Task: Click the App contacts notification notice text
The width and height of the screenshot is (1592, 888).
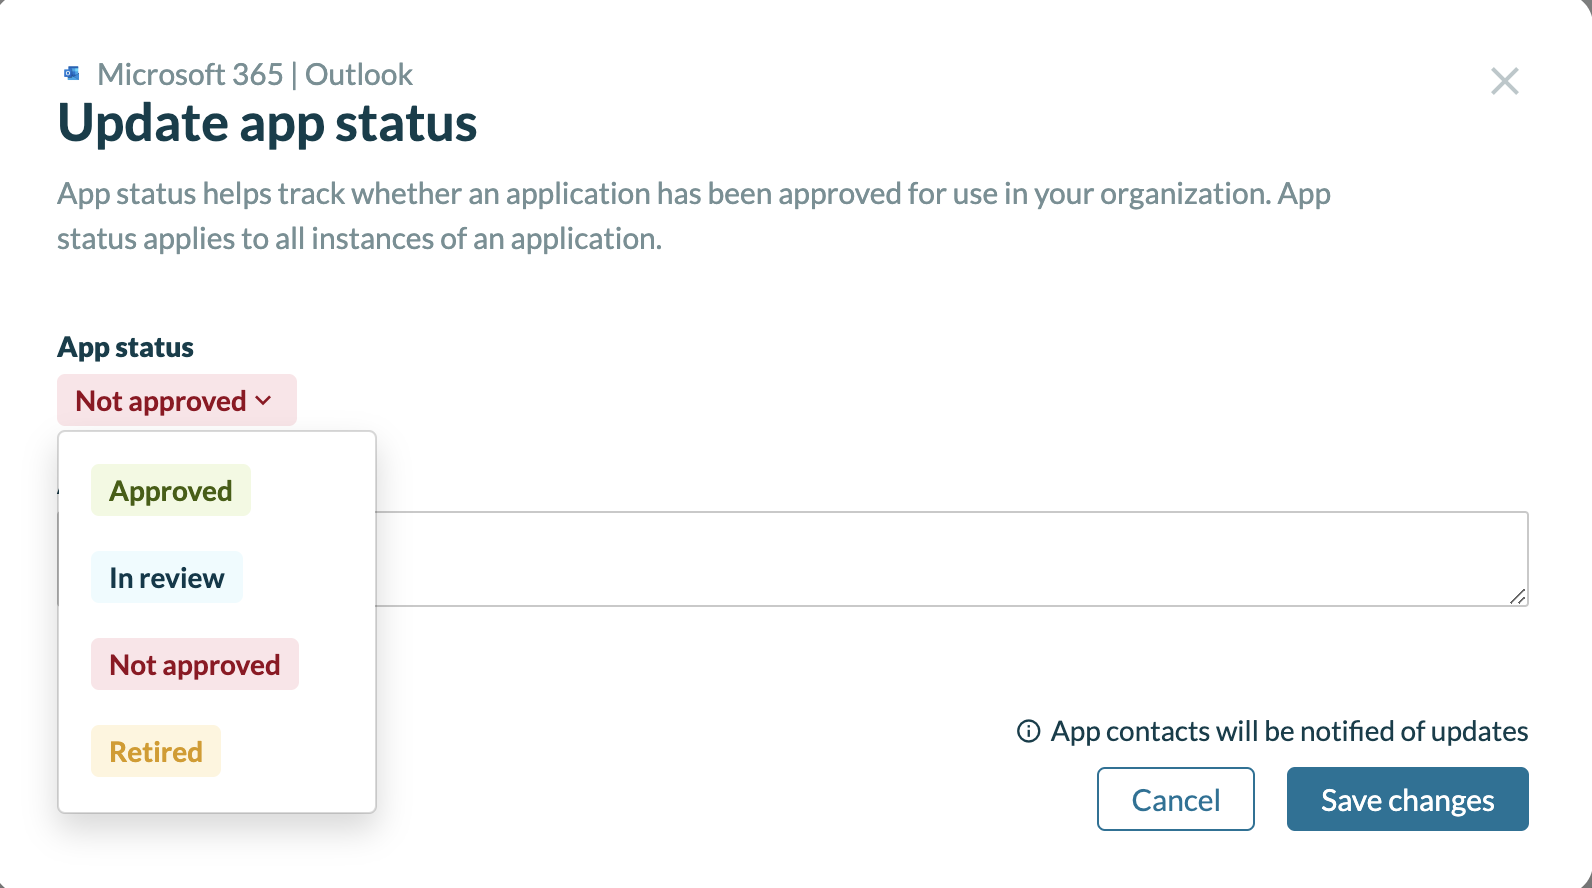Action: tap(1289, 731)
